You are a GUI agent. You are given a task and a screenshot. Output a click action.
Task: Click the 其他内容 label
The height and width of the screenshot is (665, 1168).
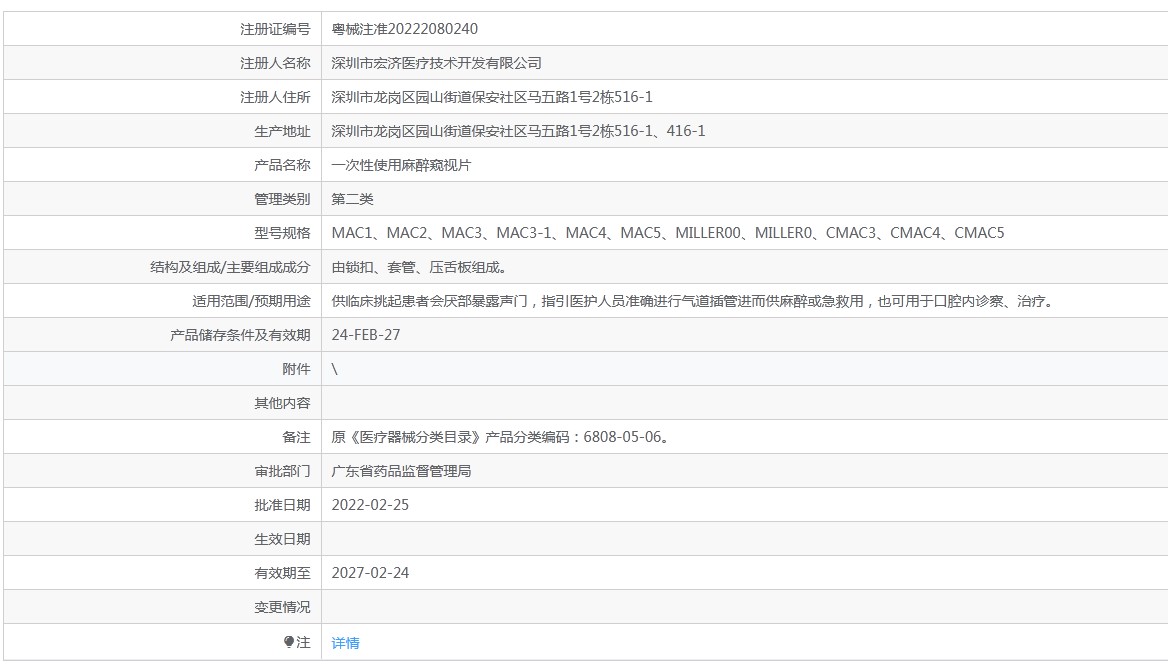(x=282, y=404)
